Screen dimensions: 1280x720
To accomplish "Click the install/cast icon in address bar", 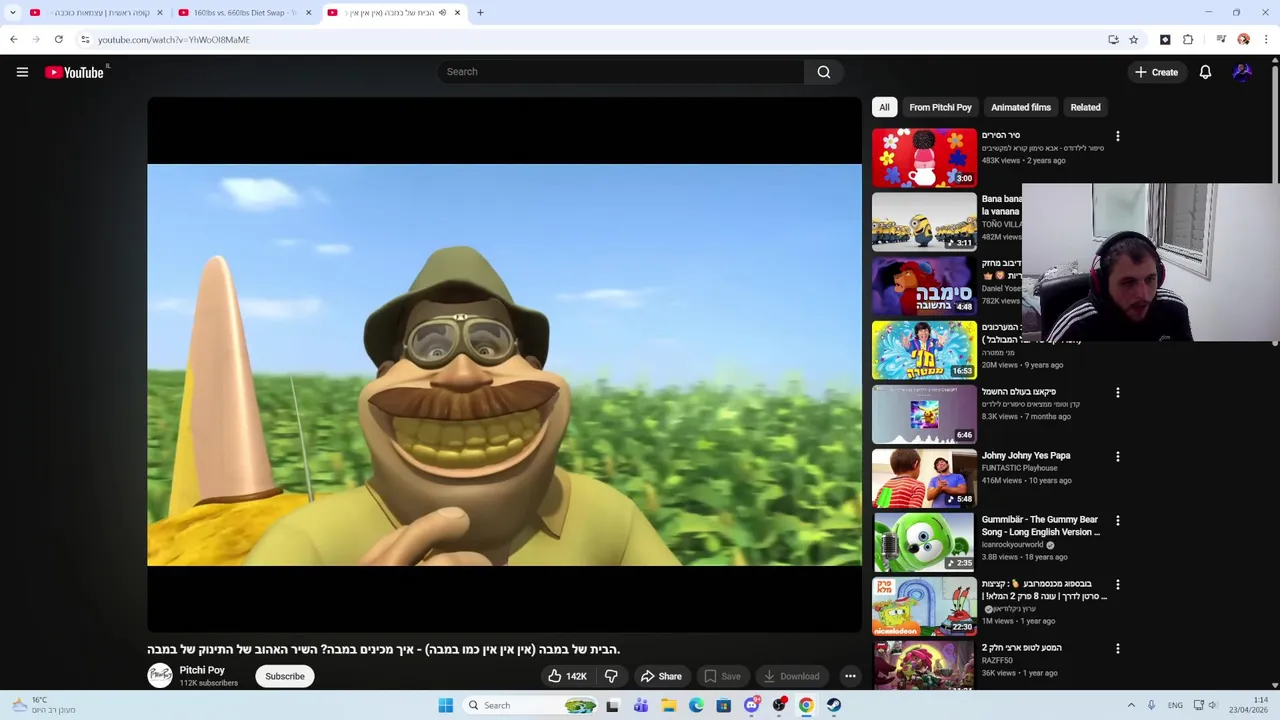I will click(1113, 40).
